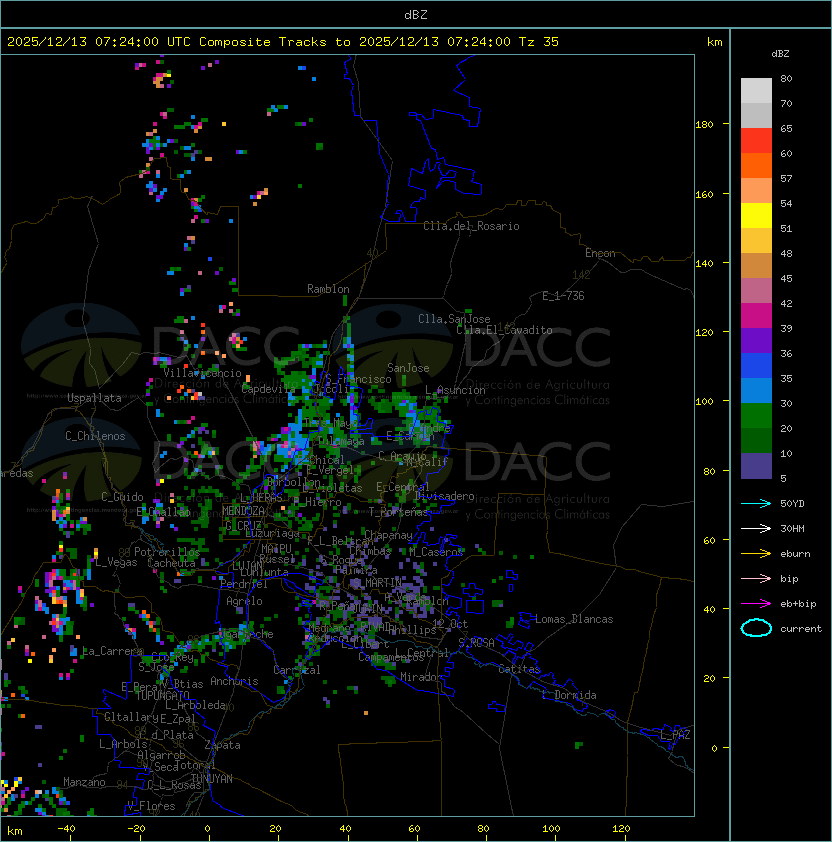Click the 'V_Flores' map label
Screen dimensions: 832x842
151,806
